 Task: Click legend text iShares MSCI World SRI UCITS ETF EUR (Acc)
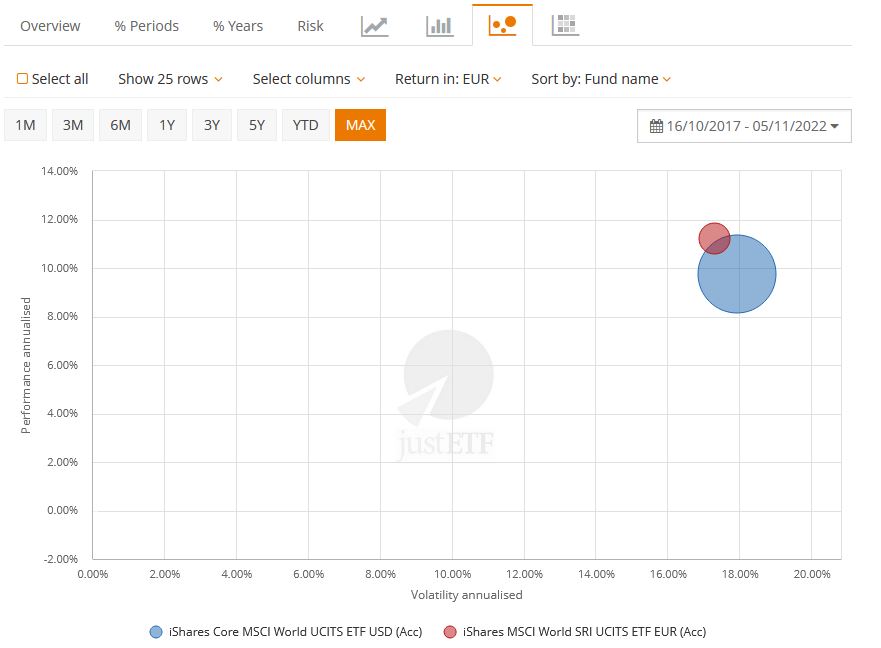click(584, 632)
